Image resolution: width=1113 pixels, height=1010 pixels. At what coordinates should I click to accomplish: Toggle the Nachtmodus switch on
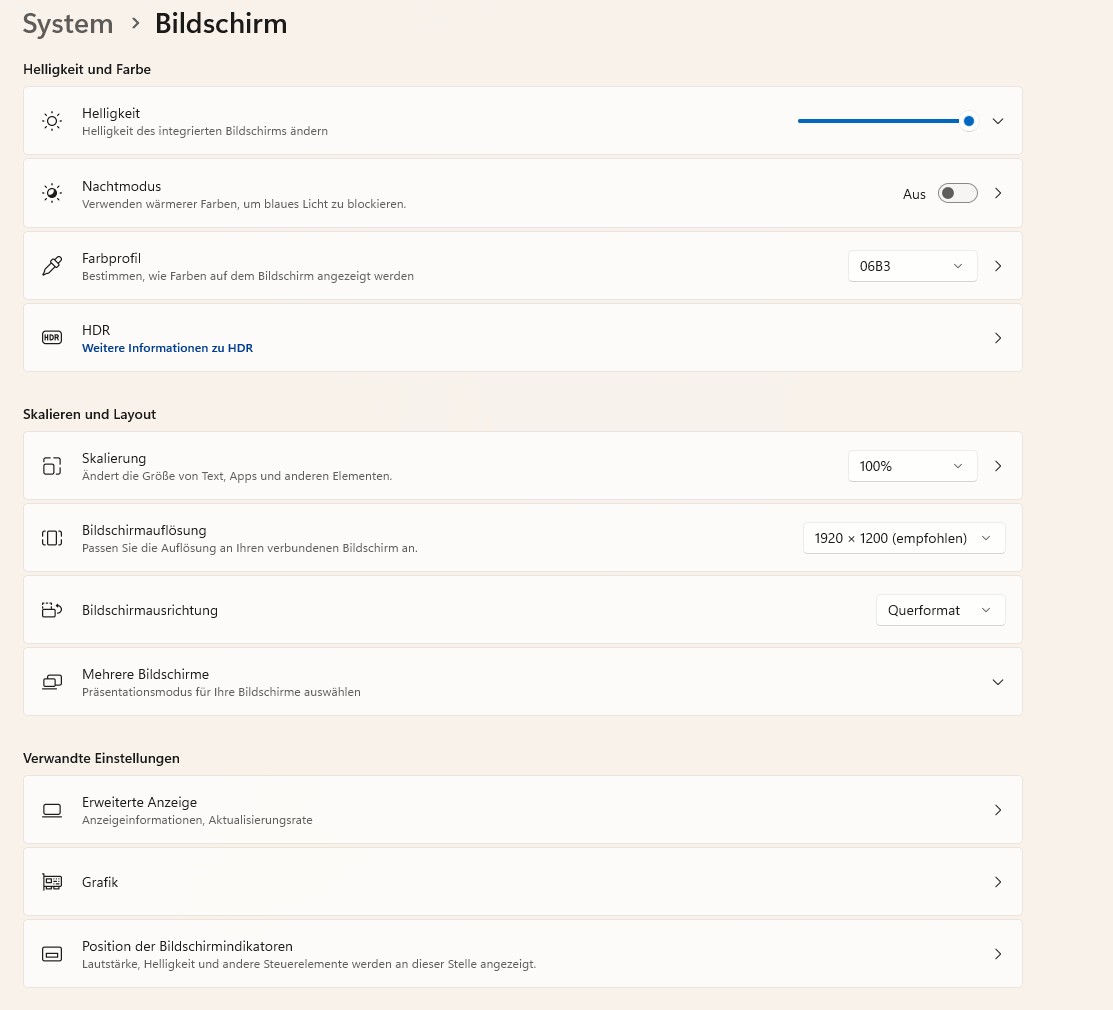pos(958,193)
